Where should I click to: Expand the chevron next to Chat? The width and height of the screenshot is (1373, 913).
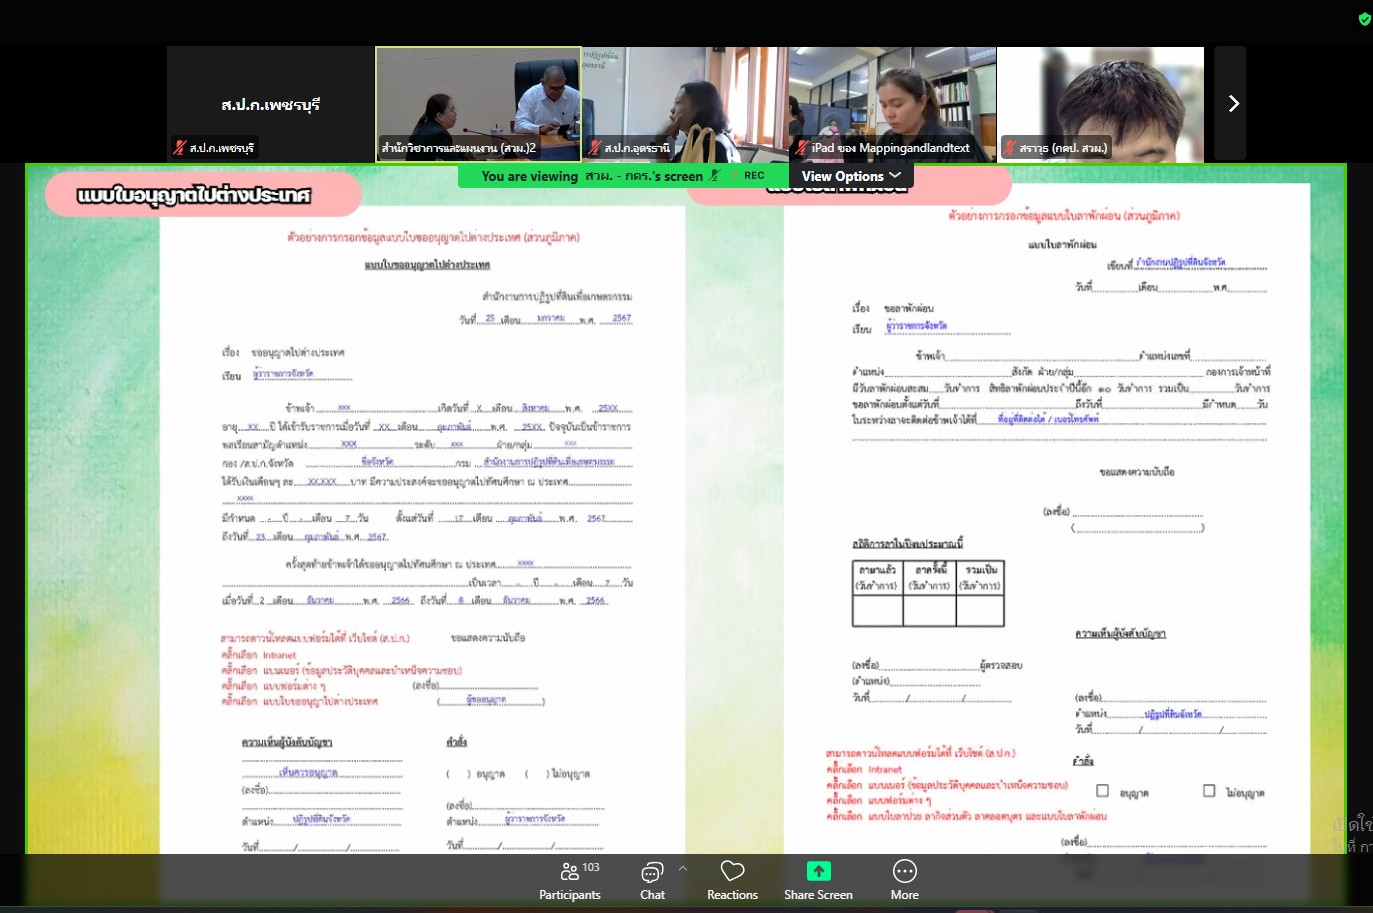coord(683,868)
